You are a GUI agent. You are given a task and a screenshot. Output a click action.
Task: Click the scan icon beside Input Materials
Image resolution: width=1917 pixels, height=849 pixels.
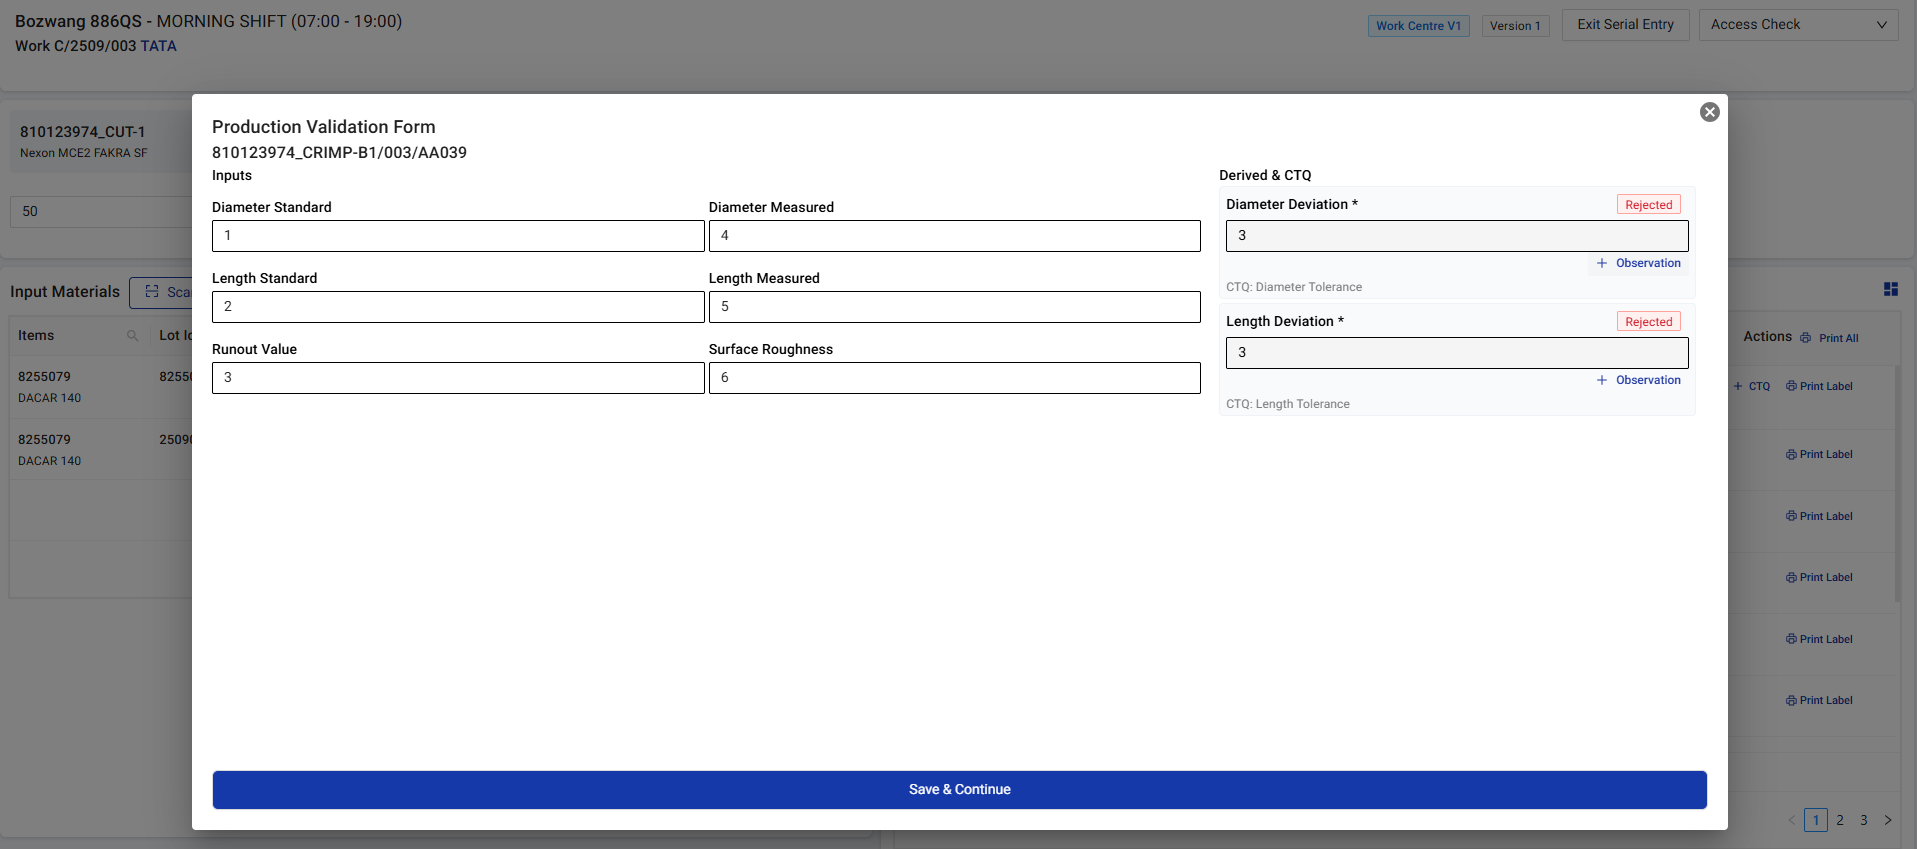click(x=152, y=292)
